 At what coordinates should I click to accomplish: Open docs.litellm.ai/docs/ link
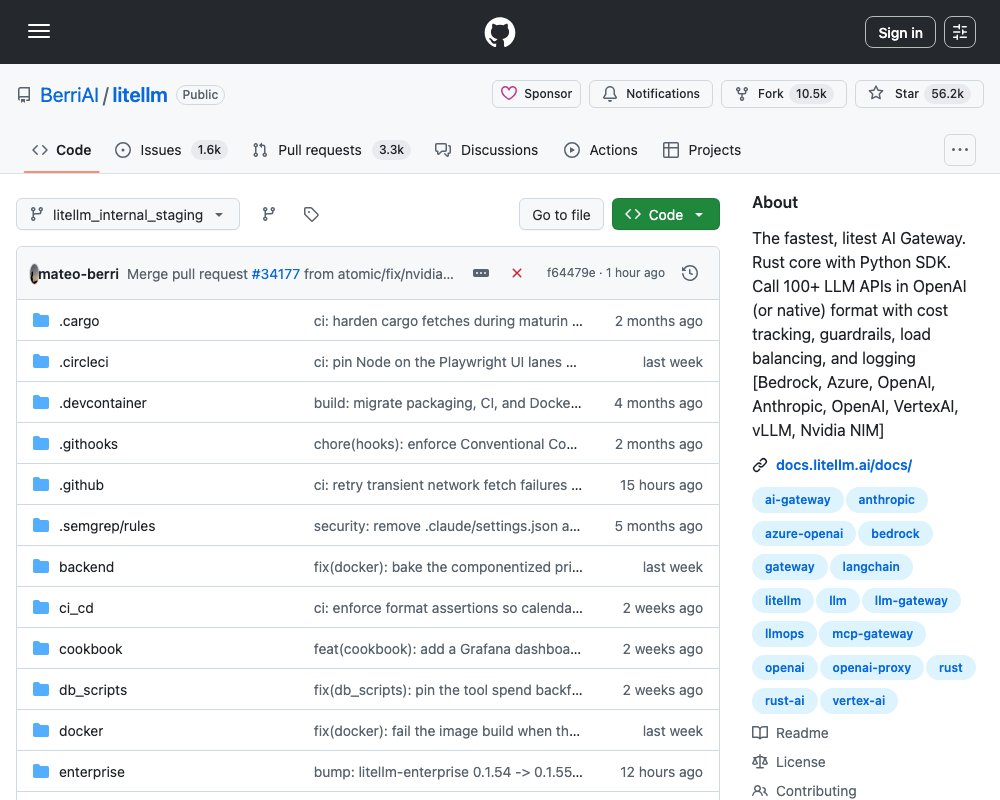844,465
